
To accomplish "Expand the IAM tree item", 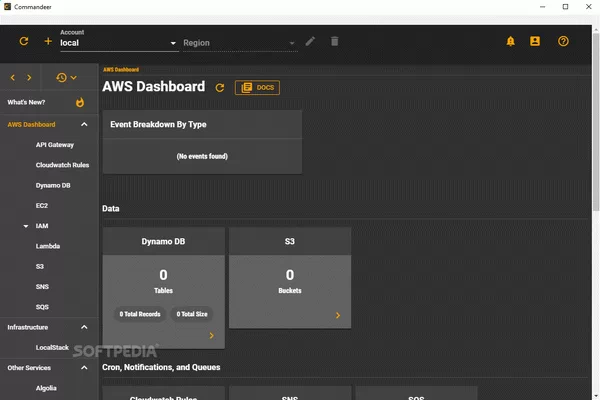I will (26, 226).
